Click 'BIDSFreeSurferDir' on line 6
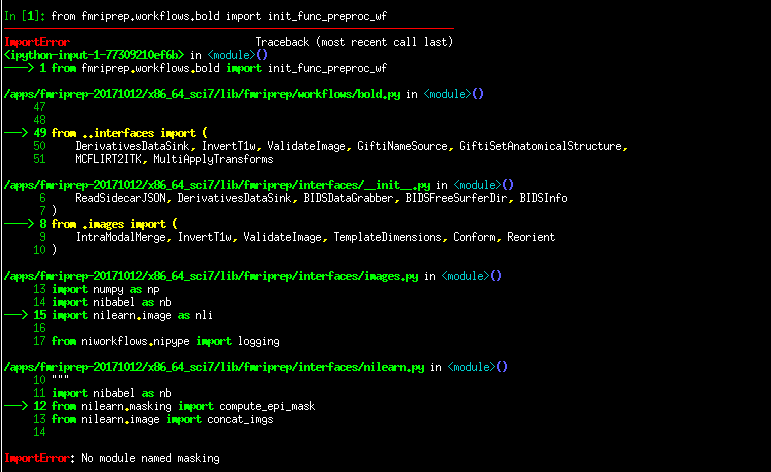Image resolution: width=771 pixels, height=472 pixels. click(x=456, y=198)
